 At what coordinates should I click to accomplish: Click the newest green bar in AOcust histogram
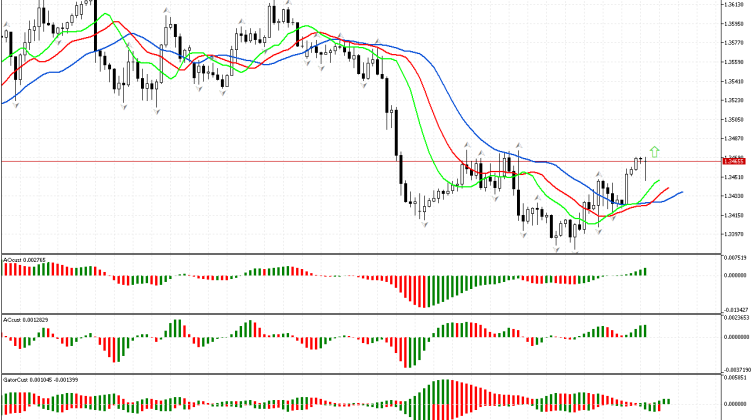pyautogui.click(x=646, y=271)
